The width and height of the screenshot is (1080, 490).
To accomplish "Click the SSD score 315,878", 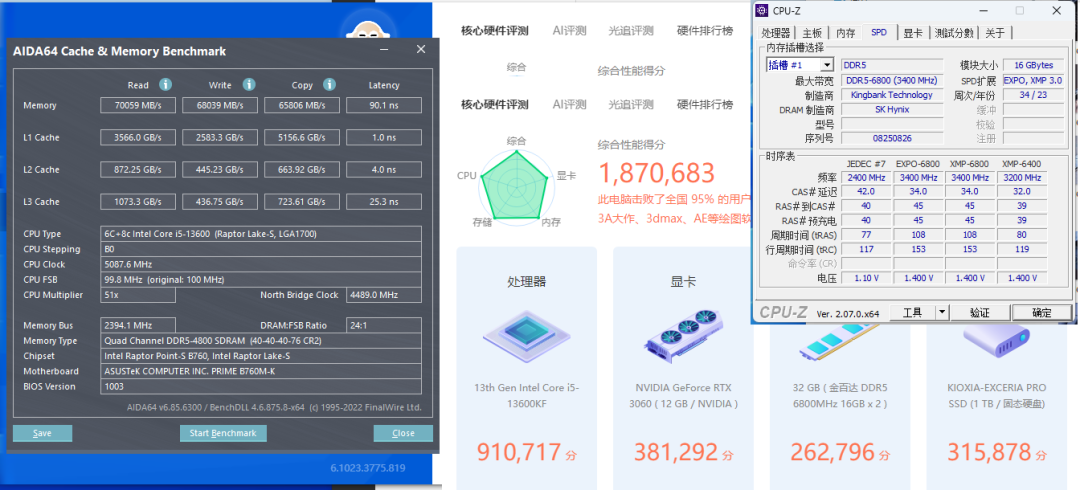I will [x=989, y=453].
